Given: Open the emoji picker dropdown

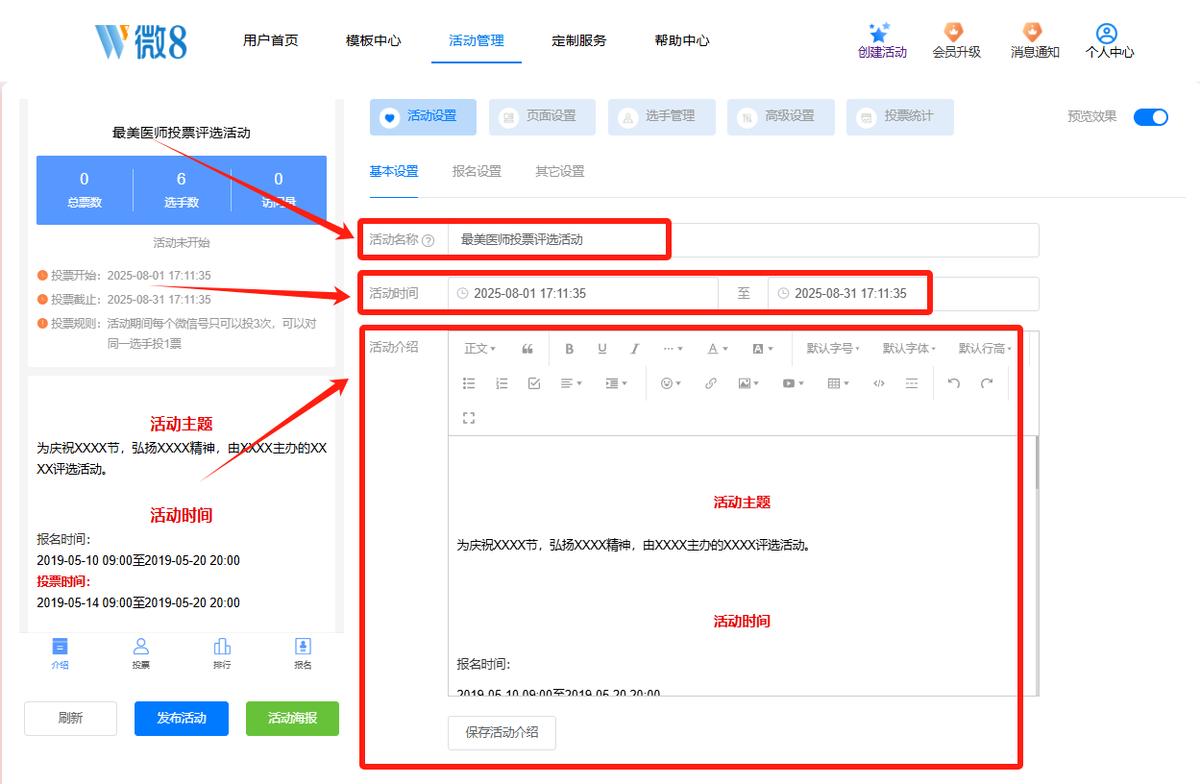Looking at the screenshot, I should tap(671, 383).
